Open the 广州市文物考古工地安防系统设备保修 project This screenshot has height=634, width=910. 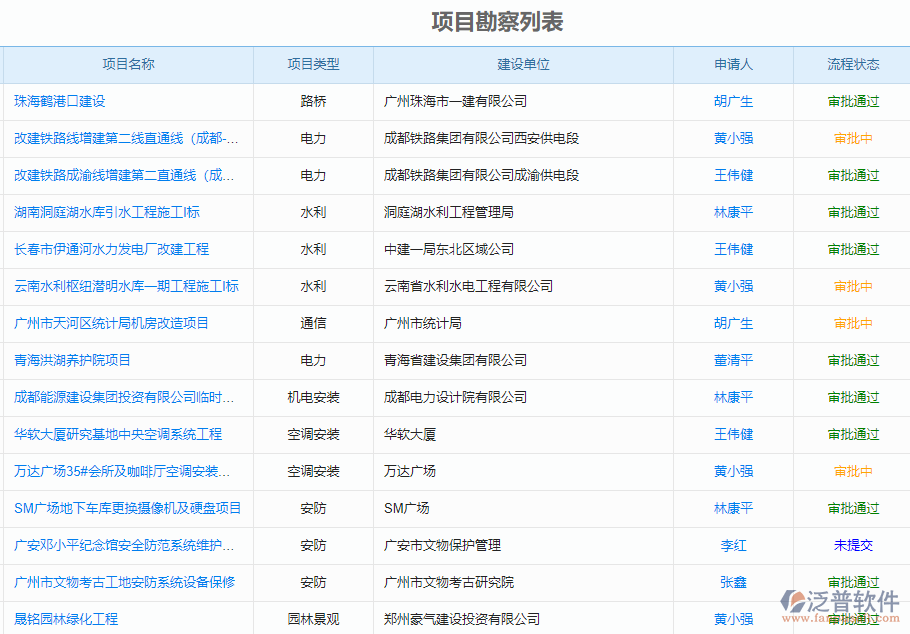point(125,582)
